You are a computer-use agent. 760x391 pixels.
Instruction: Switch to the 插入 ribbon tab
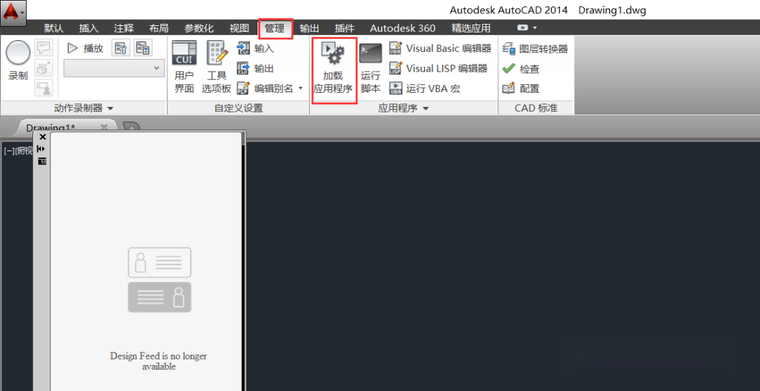[x=89, y=28]
